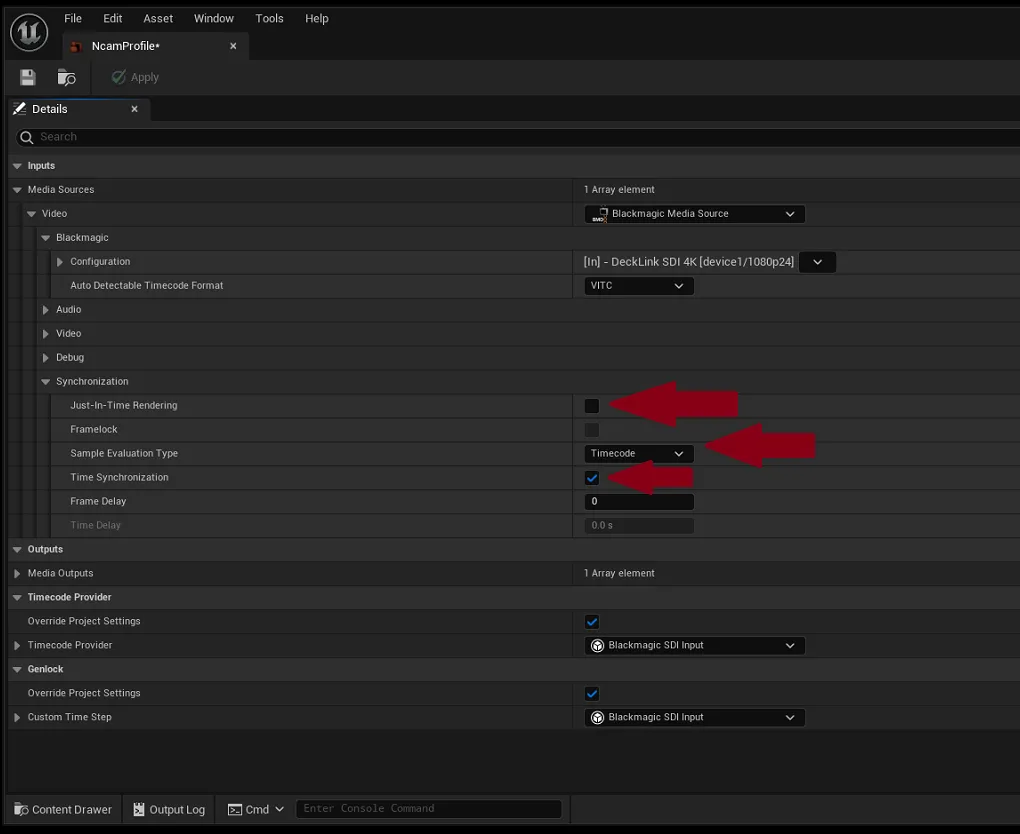Toggle Timecode Provider Override Project Settings
Image resolution: width=1020 pixels, height=834 pixels.
[x=592, y=622]
